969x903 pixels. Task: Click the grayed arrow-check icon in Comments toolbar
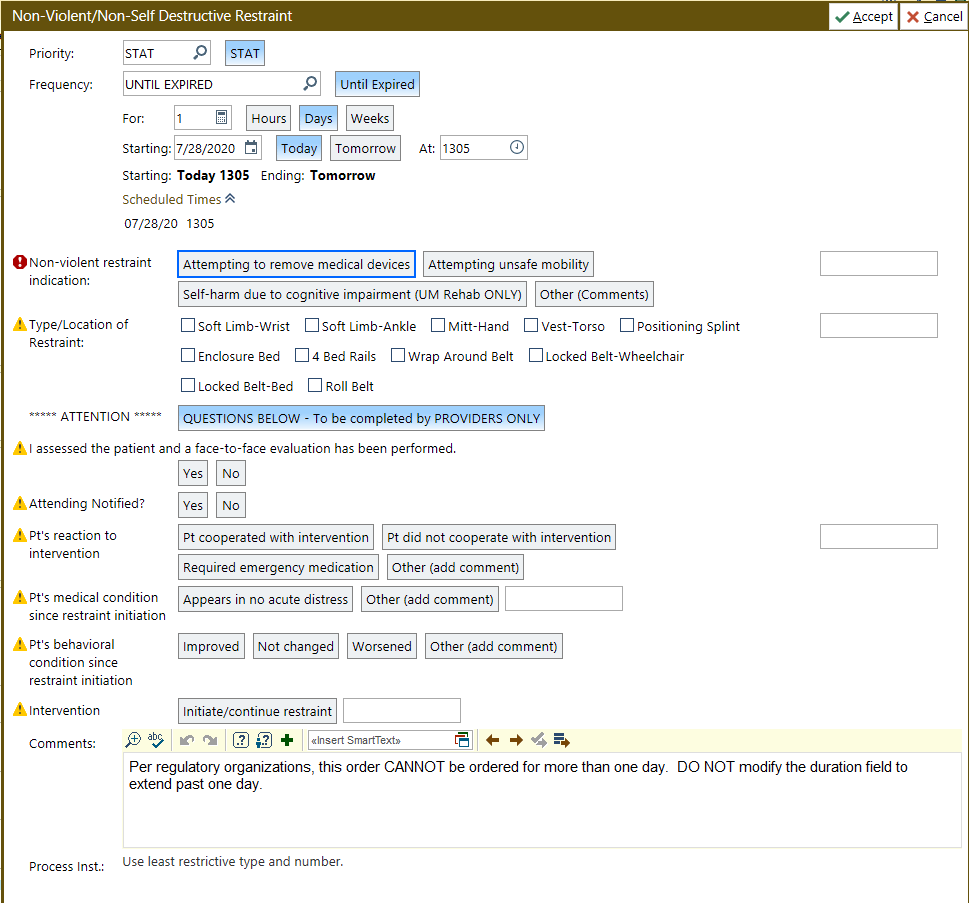pos(539,740)
